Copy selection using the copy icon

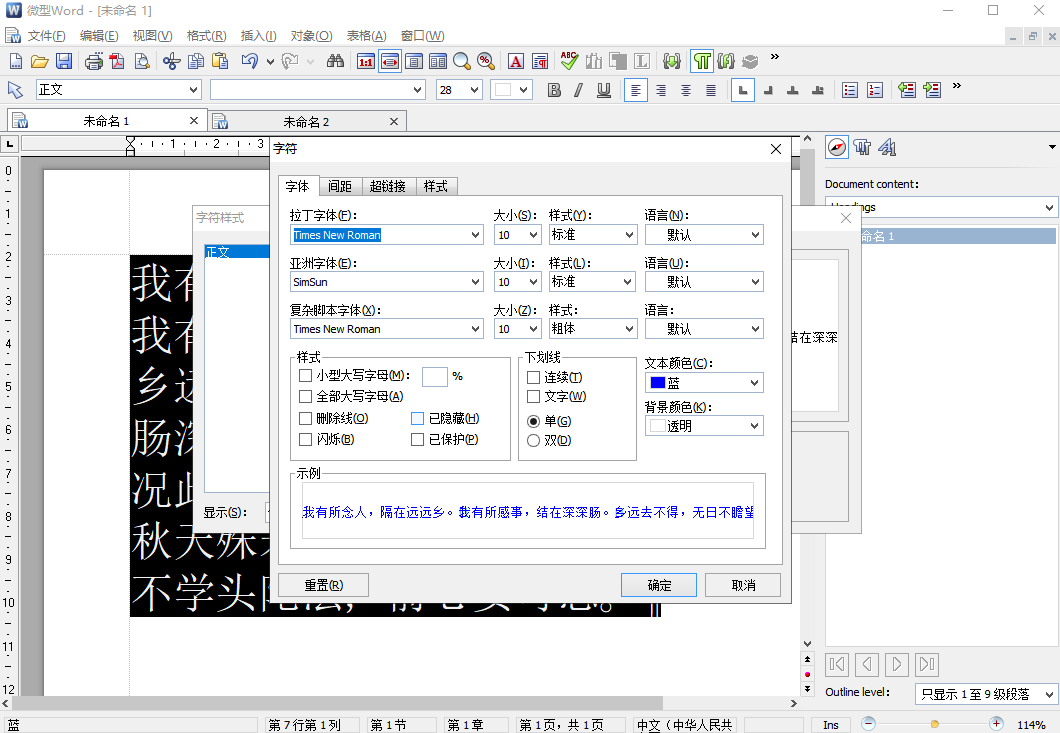pyautogui.click(x=196, y=62)
